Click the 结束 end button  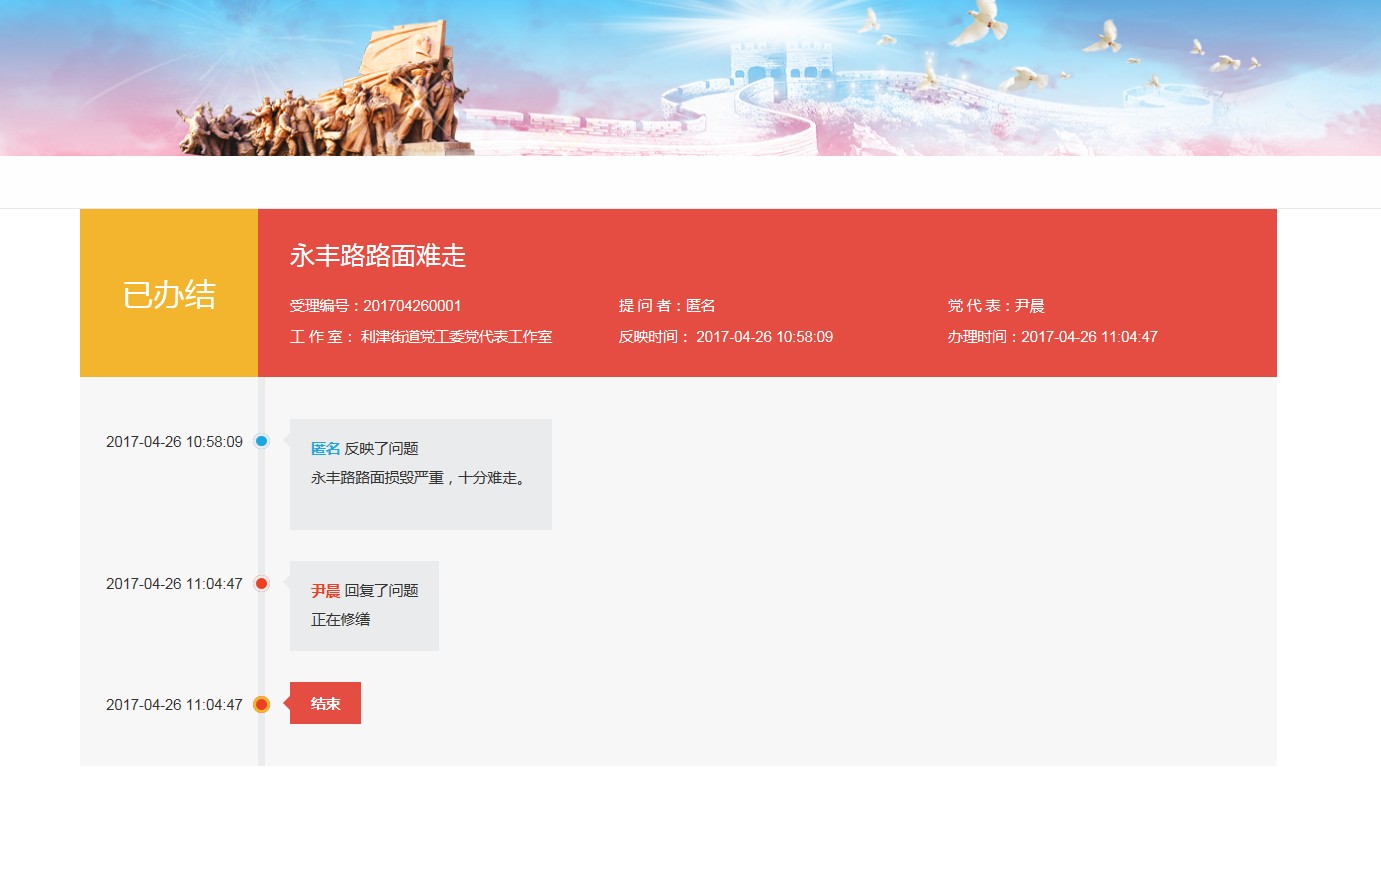pyautogui.click(x=325, y=703)
